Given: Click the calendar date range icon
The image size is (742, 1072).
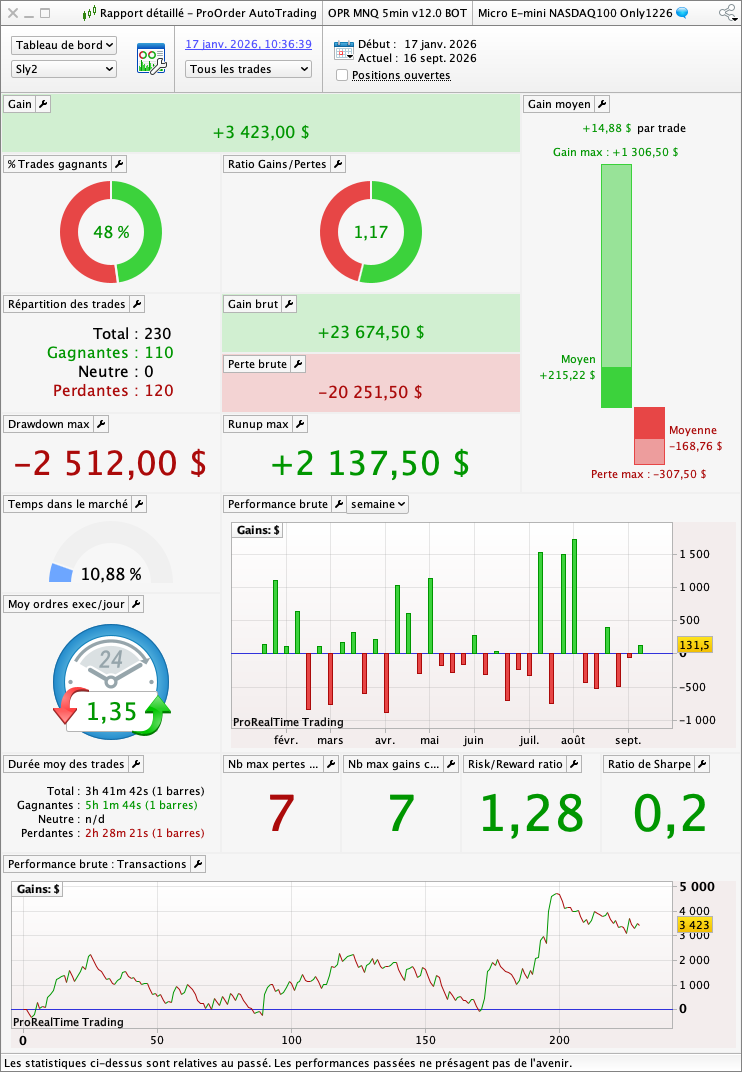Looking at the screenshot, I should point(343,51).
